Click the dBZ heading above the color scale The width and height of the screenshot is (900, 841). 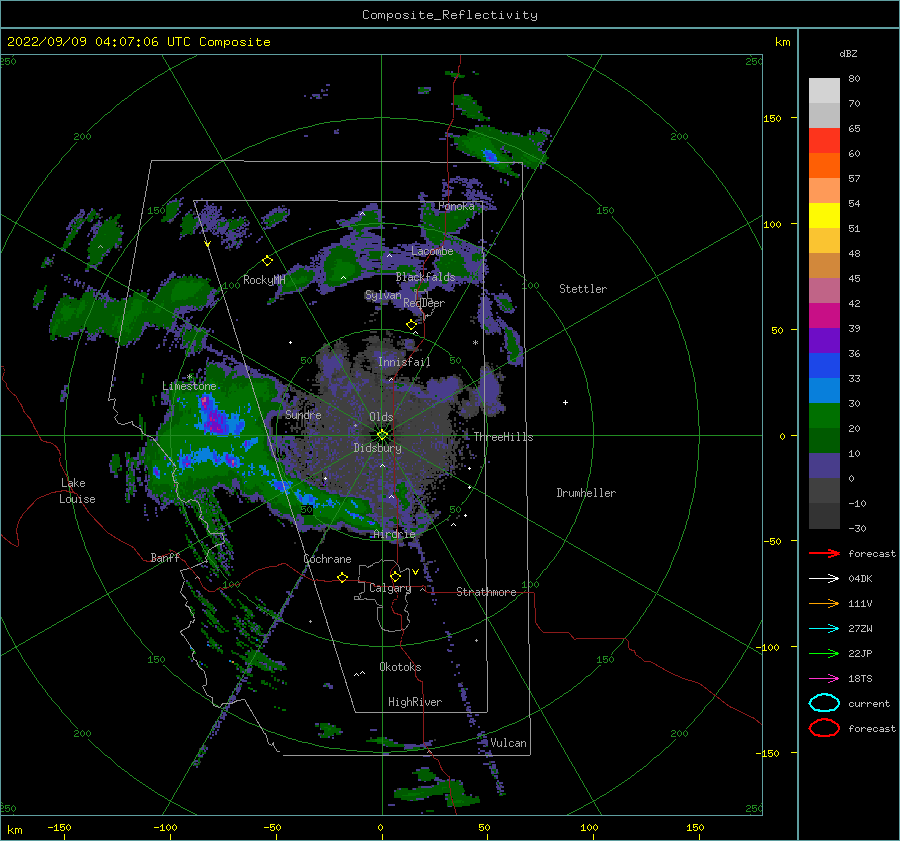[x=848, y=53]
